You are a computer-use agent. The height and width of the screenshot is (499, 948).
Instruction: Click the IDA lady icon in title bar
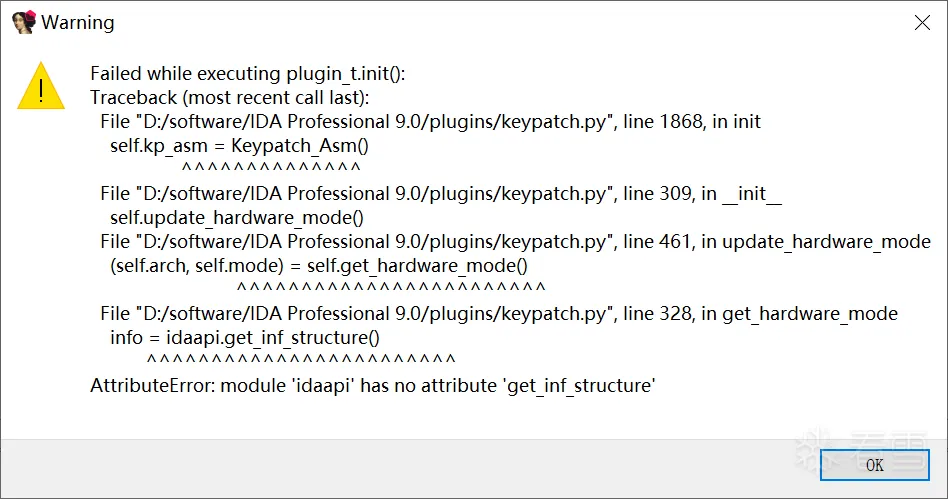click(24, 22)
